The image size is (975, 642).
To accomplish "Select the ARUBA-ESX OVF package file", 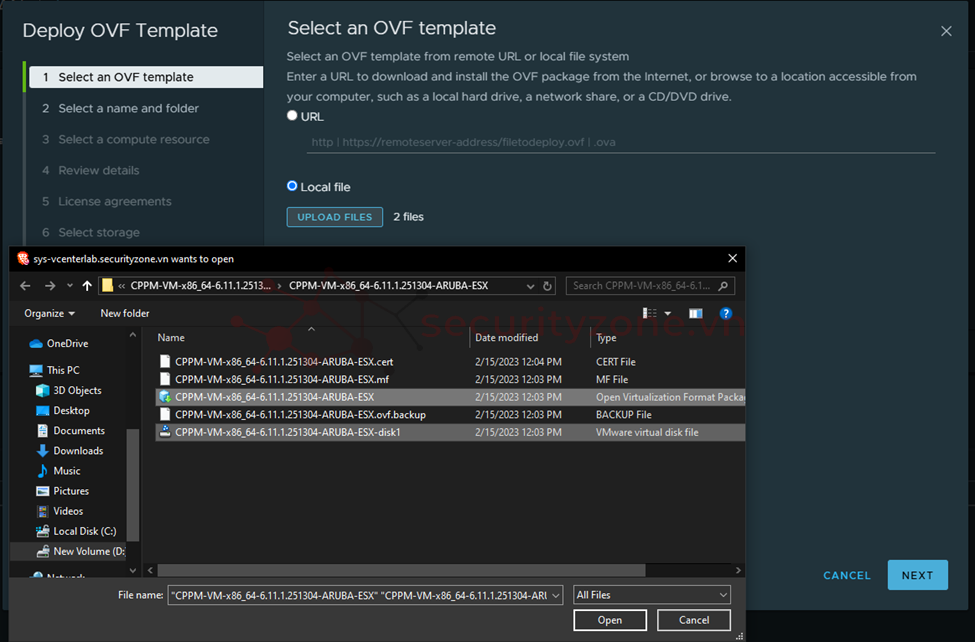I will click(450, 397).
